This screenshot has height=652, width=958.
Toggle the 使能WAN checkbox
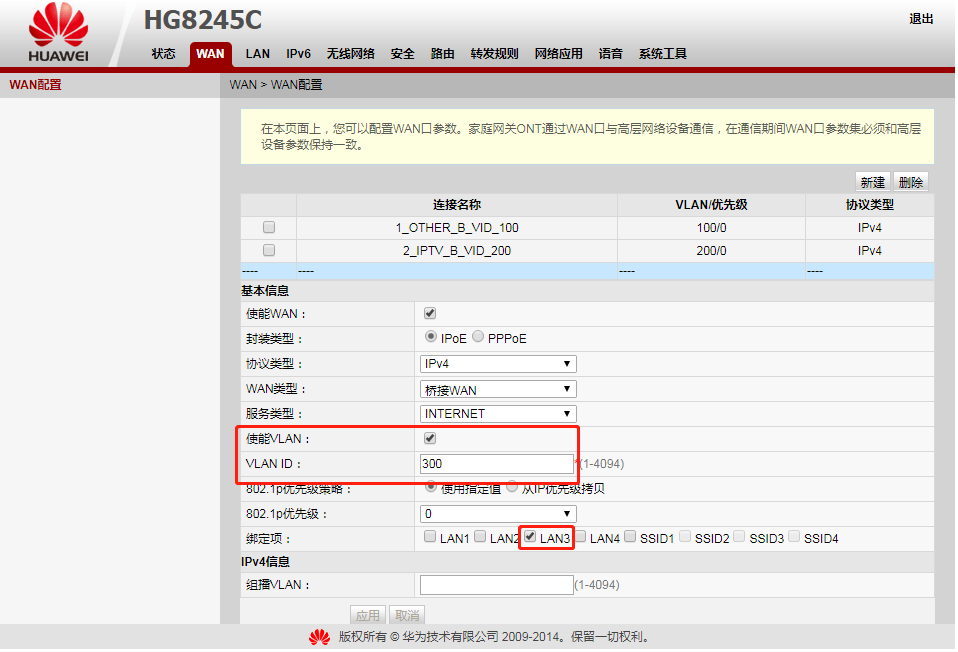tap(430, 313)
